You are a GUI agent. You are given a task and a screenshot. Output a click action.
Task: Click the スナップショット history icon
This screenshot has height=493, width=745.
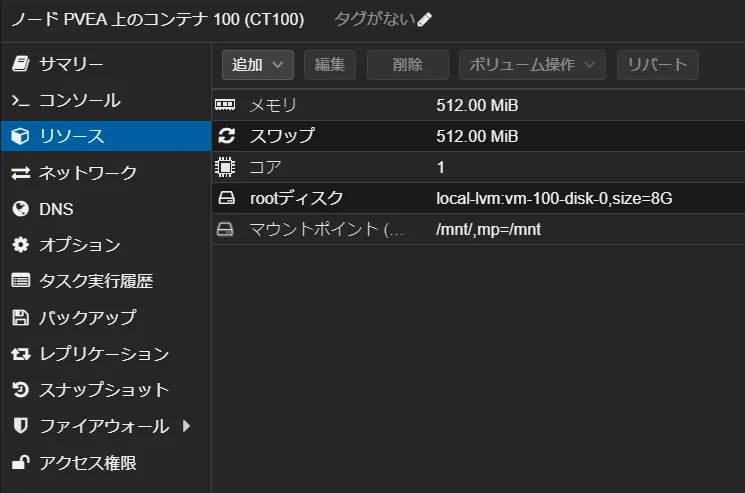[20, 390]
